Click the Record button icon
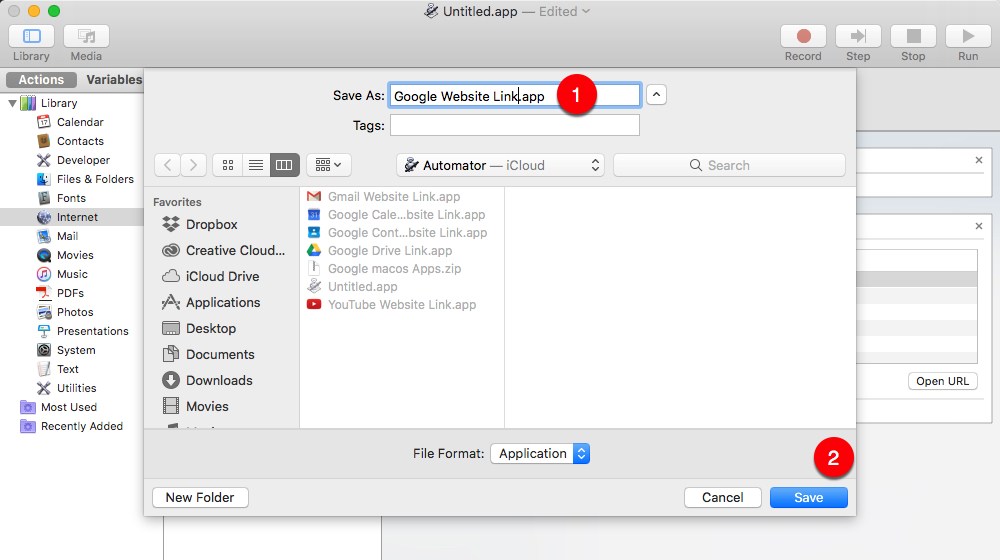The height and width of the screenshot is (560, 1000). pos(803,36)
